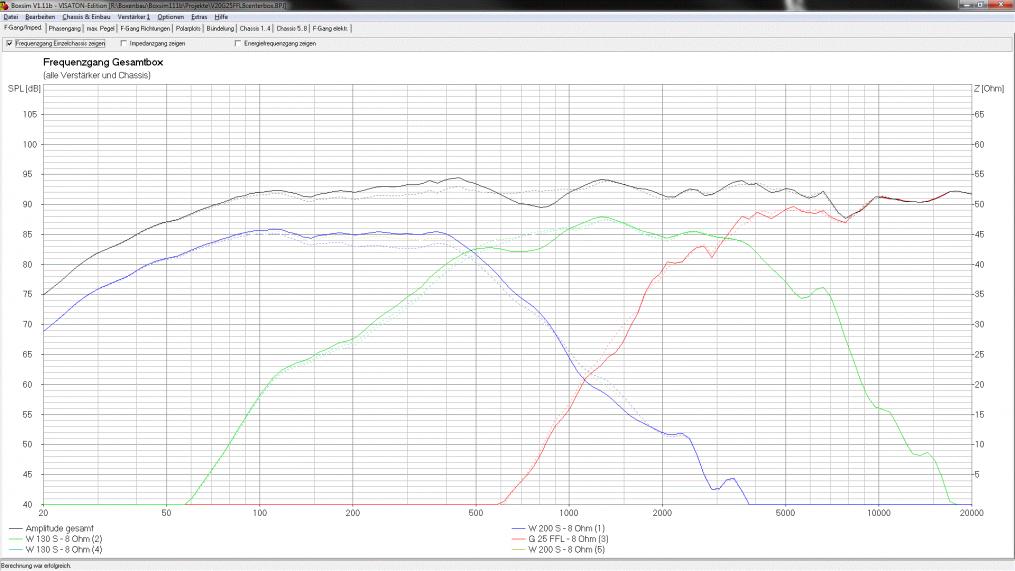This screenshot has width=1015, height=571.
Task: Click the Z [Ohm] axis label
Action: point(988,88)
